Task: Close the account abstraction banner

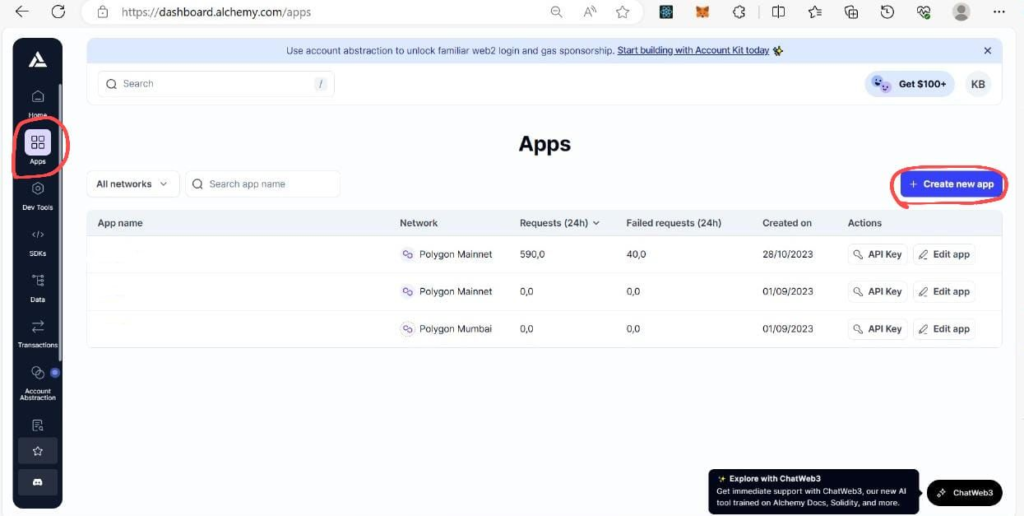Action: 987,50
